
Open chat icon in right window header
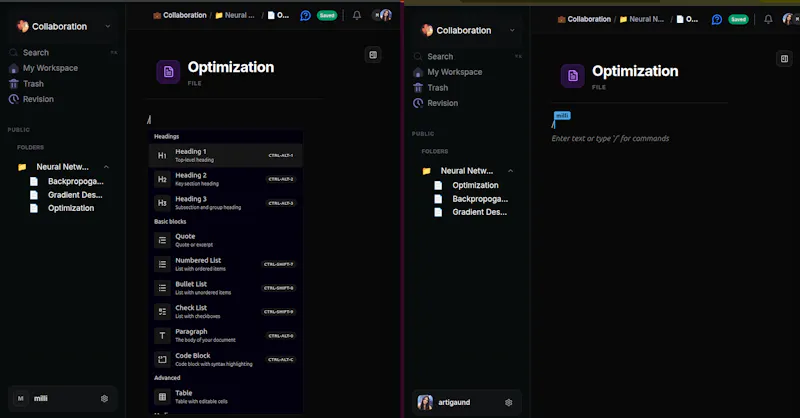pos(717,19)
